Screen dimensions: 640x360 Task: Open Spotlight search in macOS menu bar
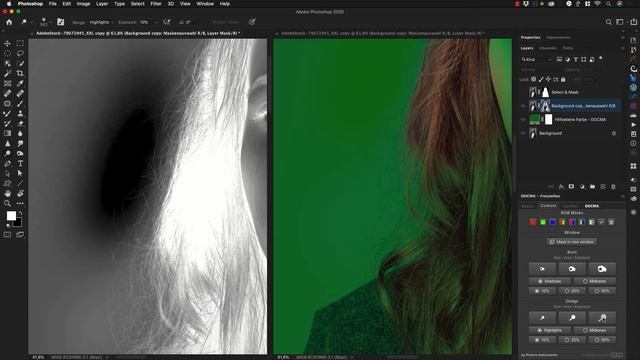(608, 4)
